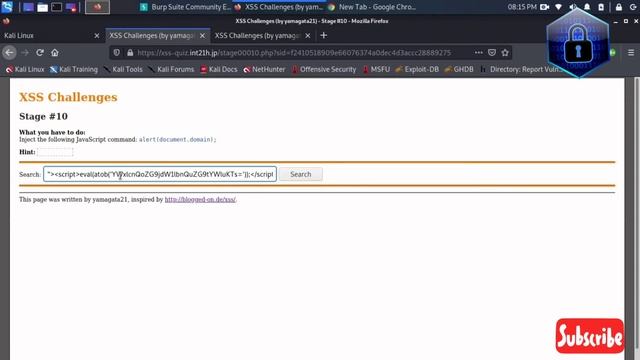
Task: Click the Stage #10 heading
Action: (43, 116)
